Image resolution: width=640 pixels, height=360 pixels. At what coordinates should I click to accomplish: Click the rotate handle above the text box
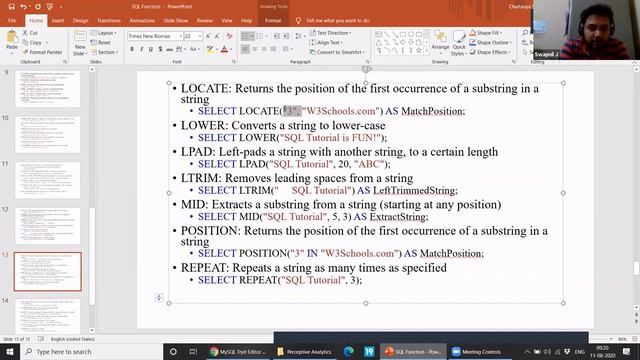coord(366,69)
